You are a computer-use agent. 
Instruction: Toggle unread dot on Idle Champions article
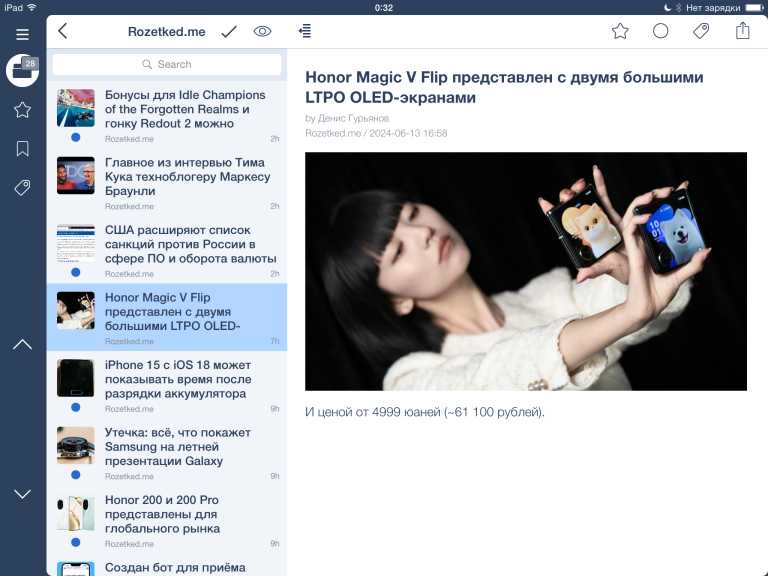click(75, 138)
